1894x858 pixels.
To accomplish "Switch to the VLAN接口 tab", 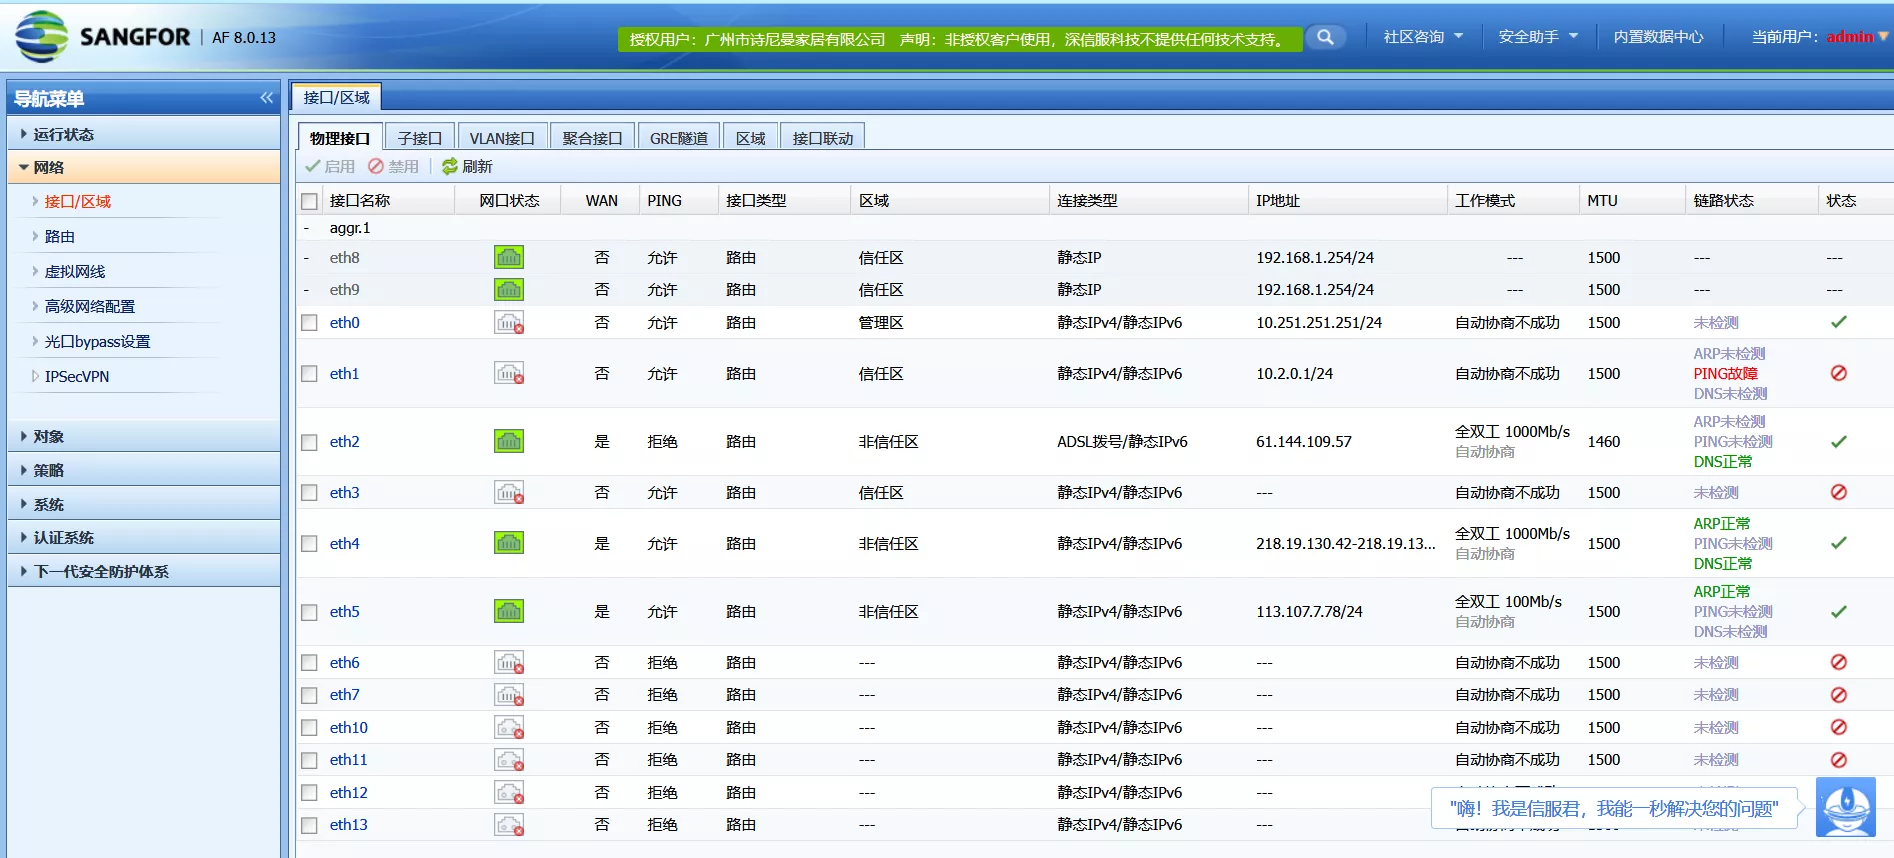I will [501, 138].
